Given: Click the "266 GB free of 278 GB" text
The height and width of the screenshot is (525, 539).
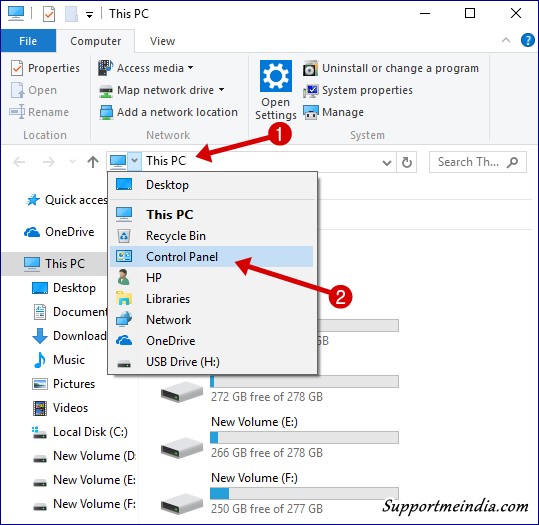Looking at the screenshot, I should 267,453.
